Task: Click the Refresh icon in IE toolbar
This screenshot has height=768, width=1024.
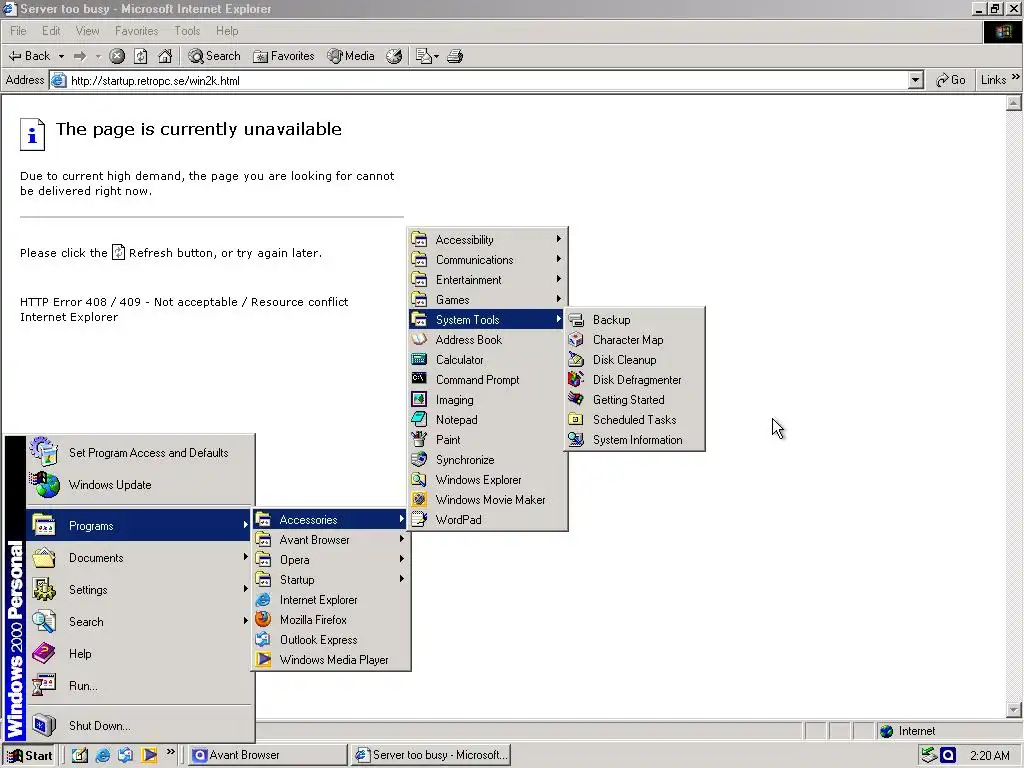Action: [141, 56]
